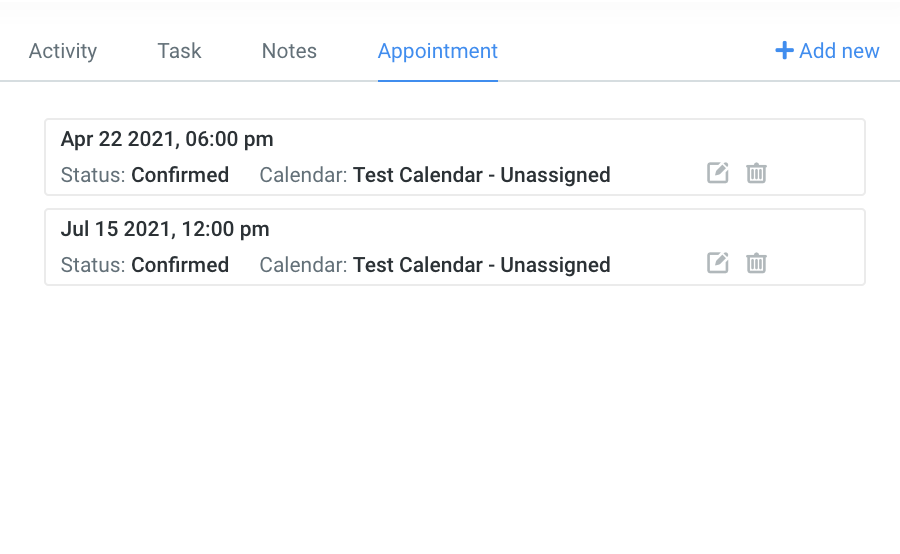
Task: Edit the Apr 22 2021 appointment
Action: 718,173
